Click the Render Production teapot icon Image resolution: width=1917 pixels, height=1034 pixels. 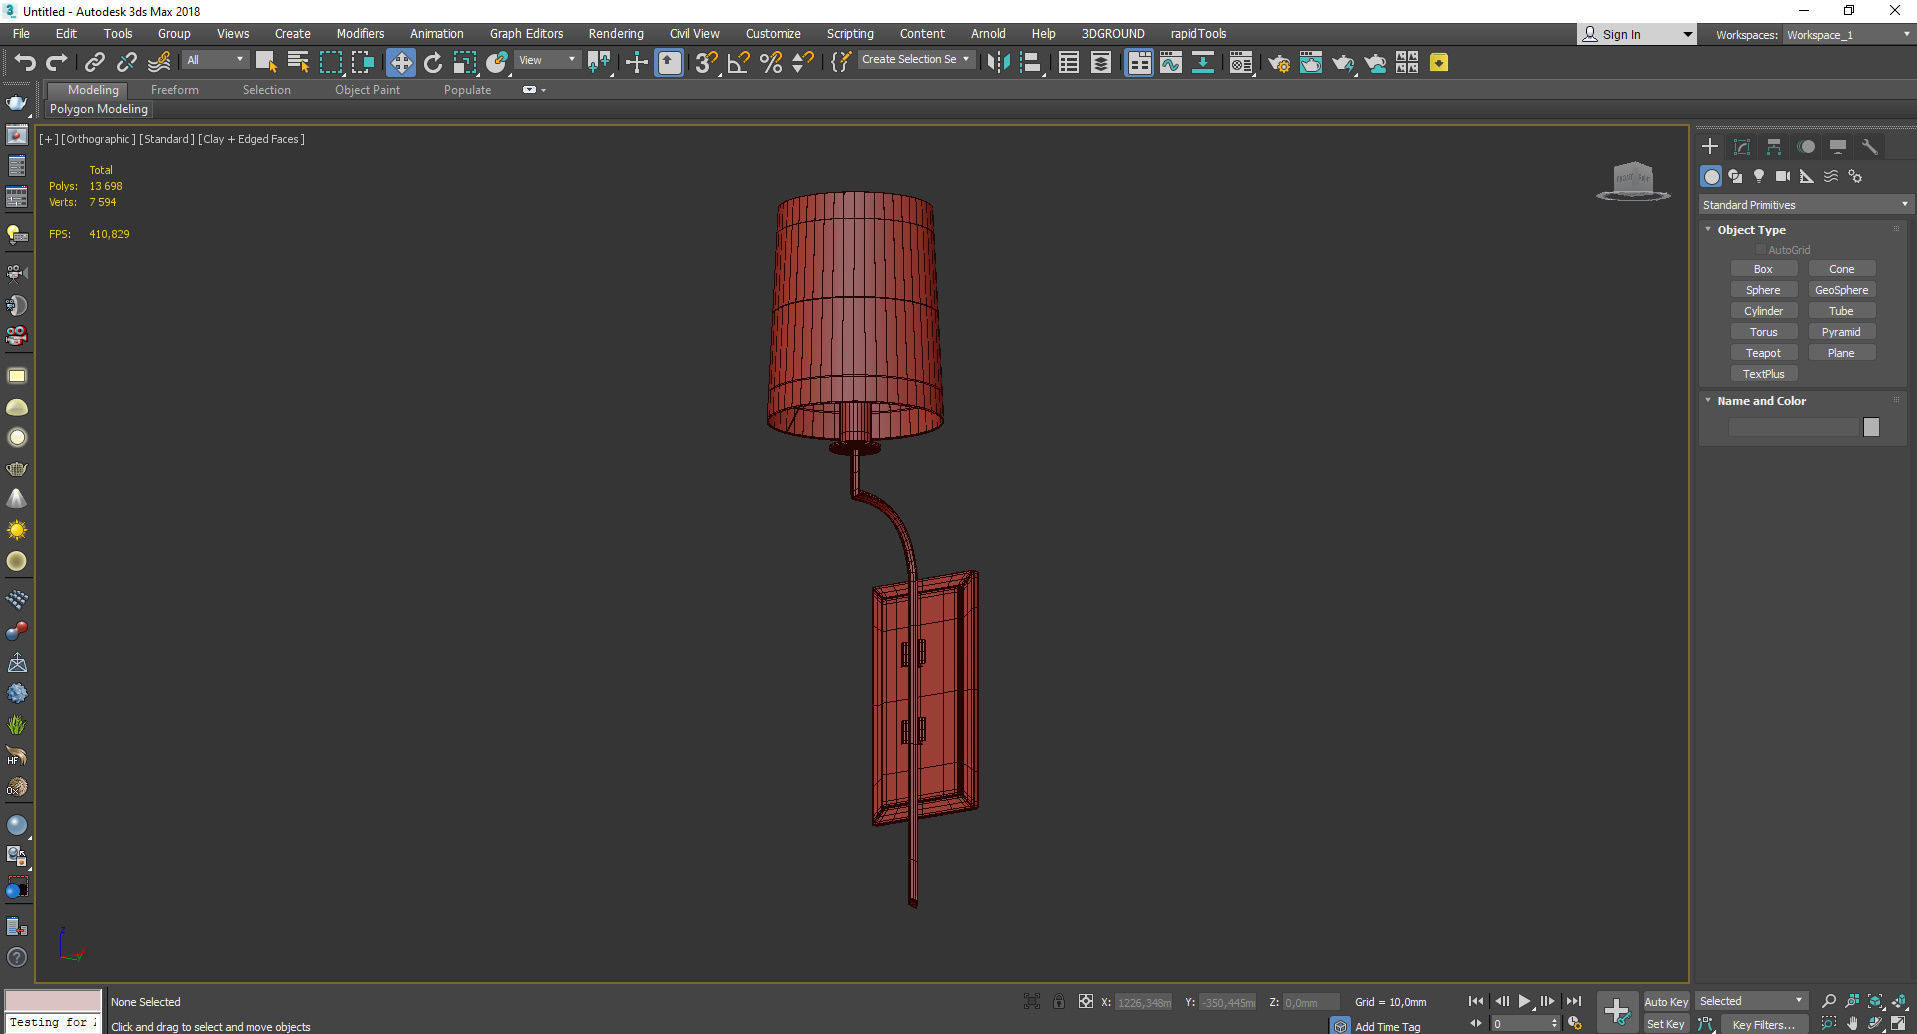(x=1343, y=63)
